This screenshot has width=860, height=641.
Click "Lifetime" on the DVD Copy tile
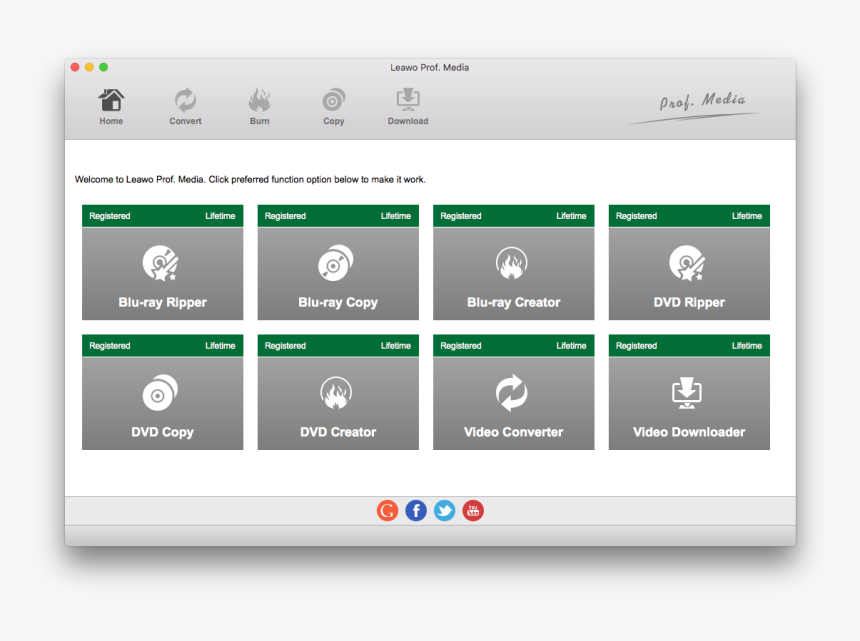(220, 346)
